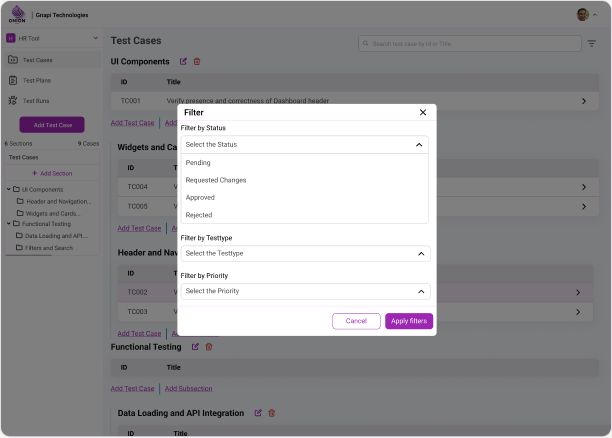612x438 pixels.
Task: Click the Test Cases folder icon
Action: click(13, 60)
